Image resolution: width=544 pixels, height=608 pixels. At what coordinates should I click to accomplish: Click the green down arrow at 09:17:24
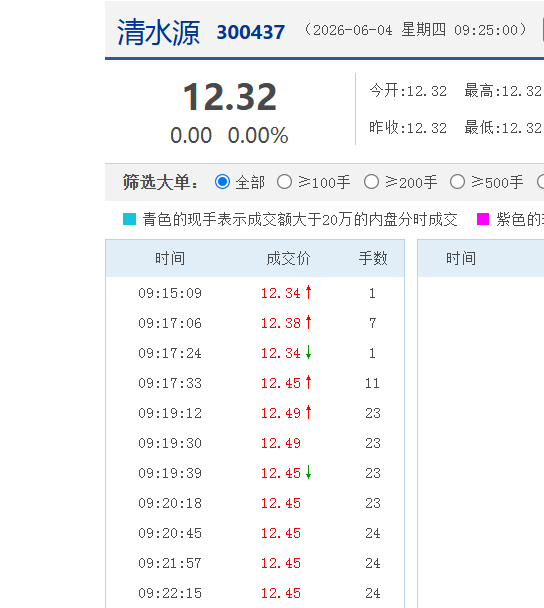[308, 352]
